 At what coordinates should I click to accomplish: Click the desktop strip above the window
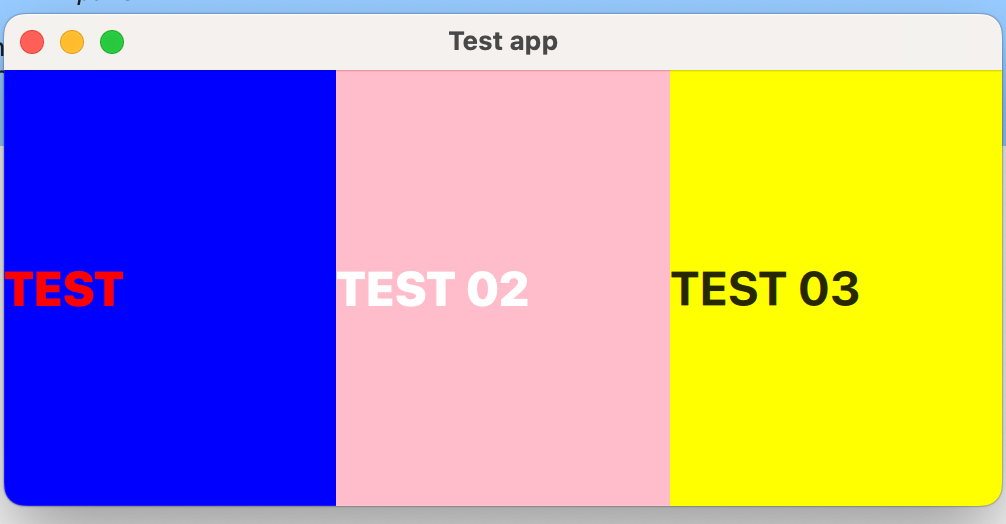coord(503,6)
